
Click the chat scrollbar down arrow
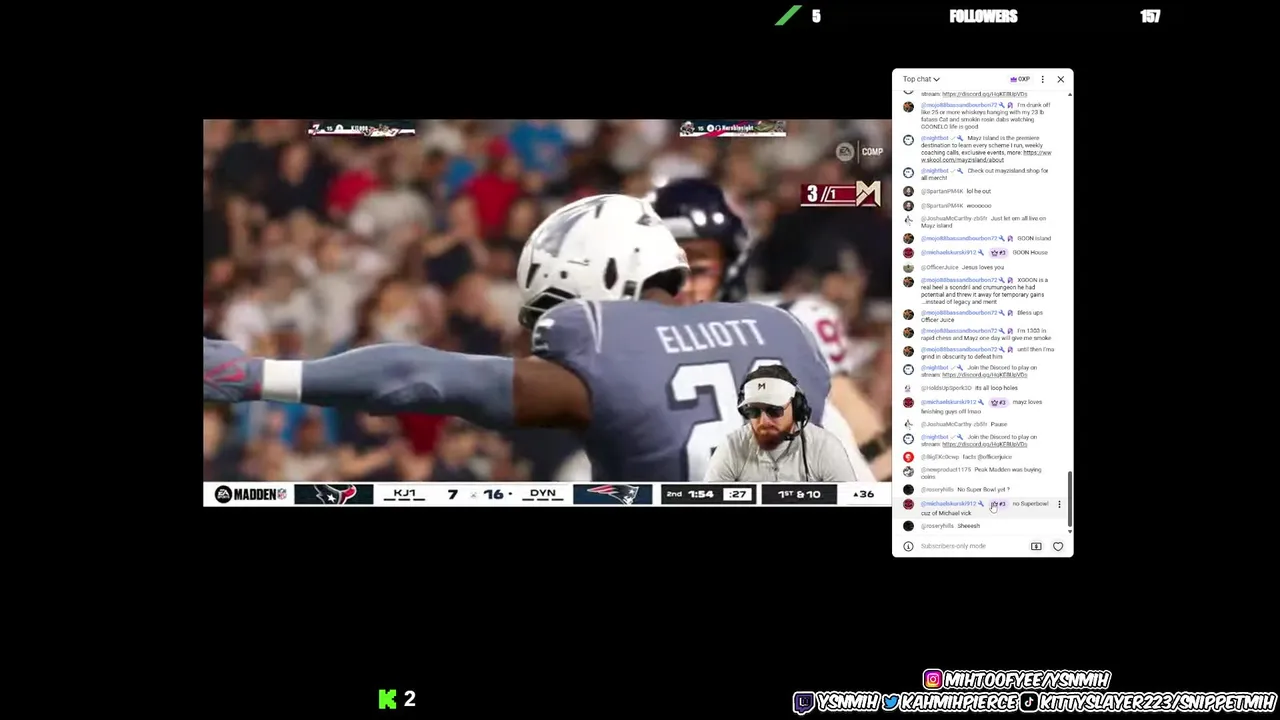point(1070,531)
